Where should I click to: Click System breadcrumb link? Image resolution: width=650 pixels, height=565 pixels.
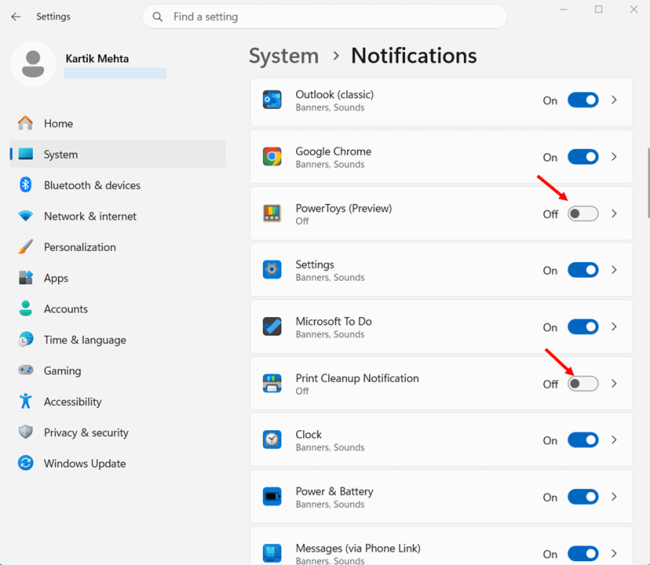click(x=284, y=56)
